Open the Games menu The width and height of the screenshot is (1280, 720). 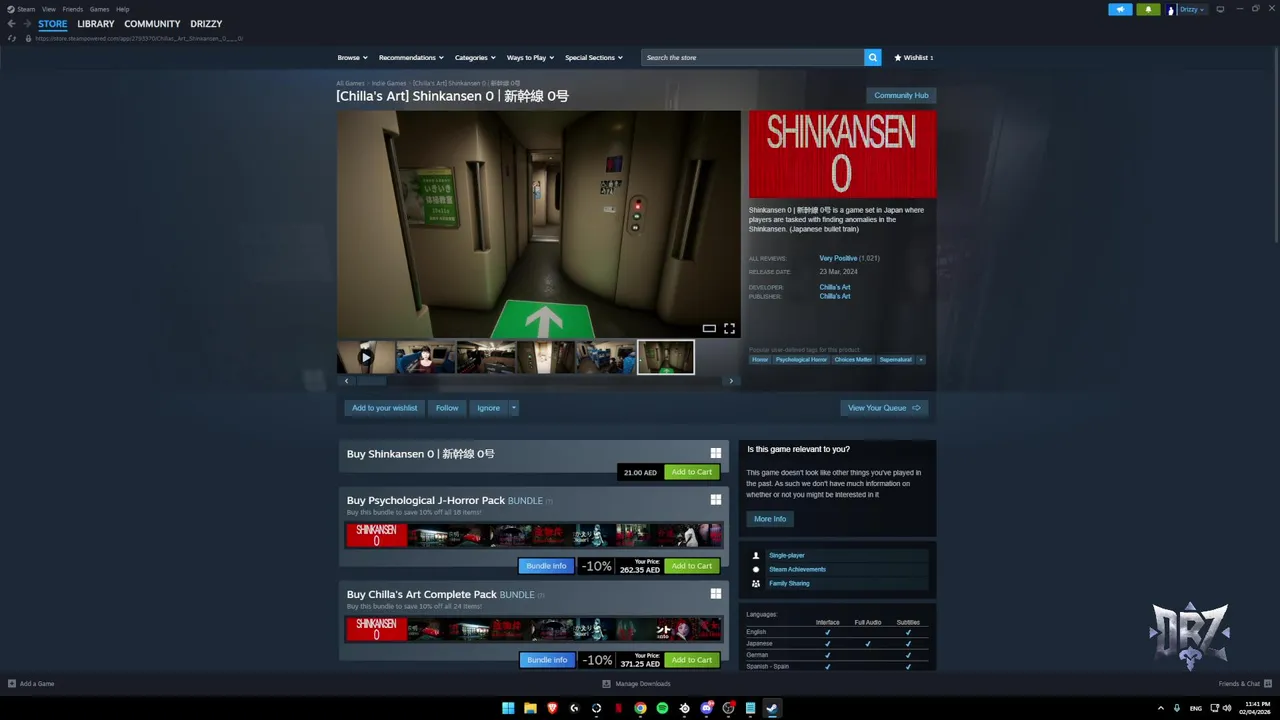pyautogui.click(x=99, y=9)
